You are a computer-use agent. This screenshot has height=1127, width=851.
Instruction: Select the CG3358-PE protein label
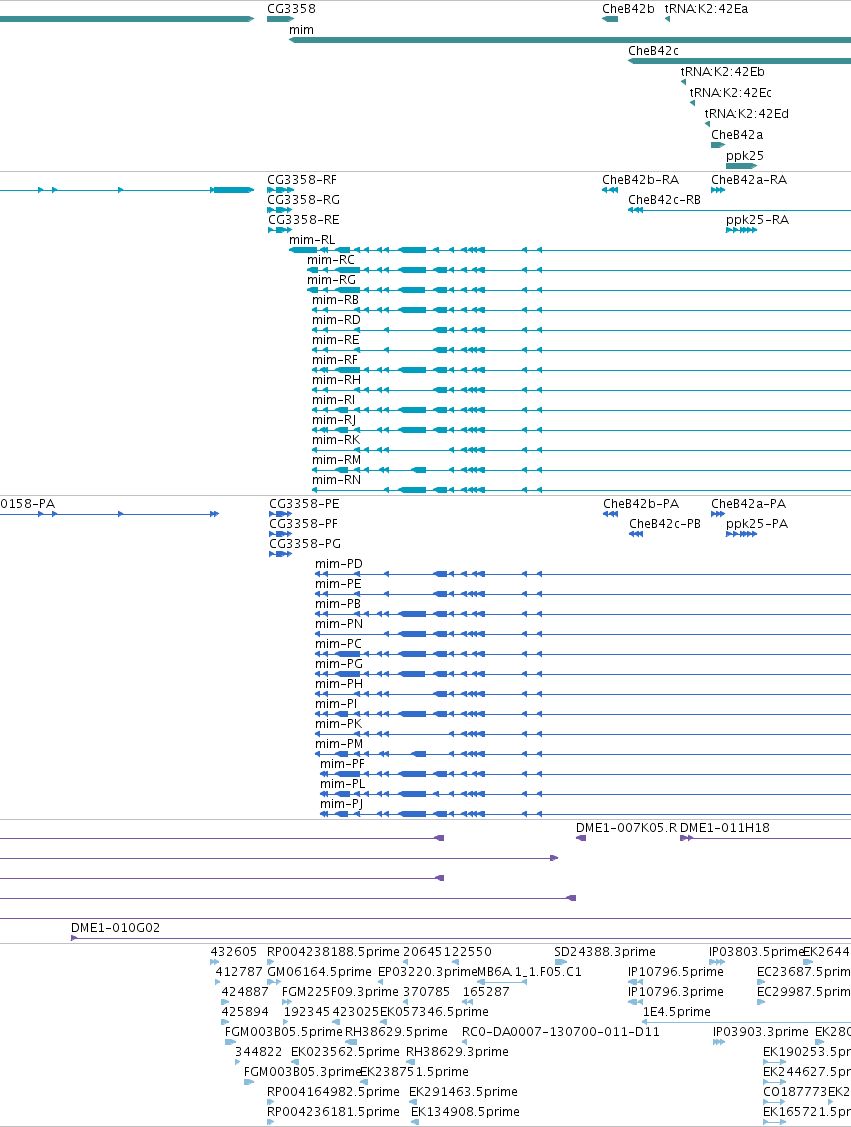tap(304, 504)
